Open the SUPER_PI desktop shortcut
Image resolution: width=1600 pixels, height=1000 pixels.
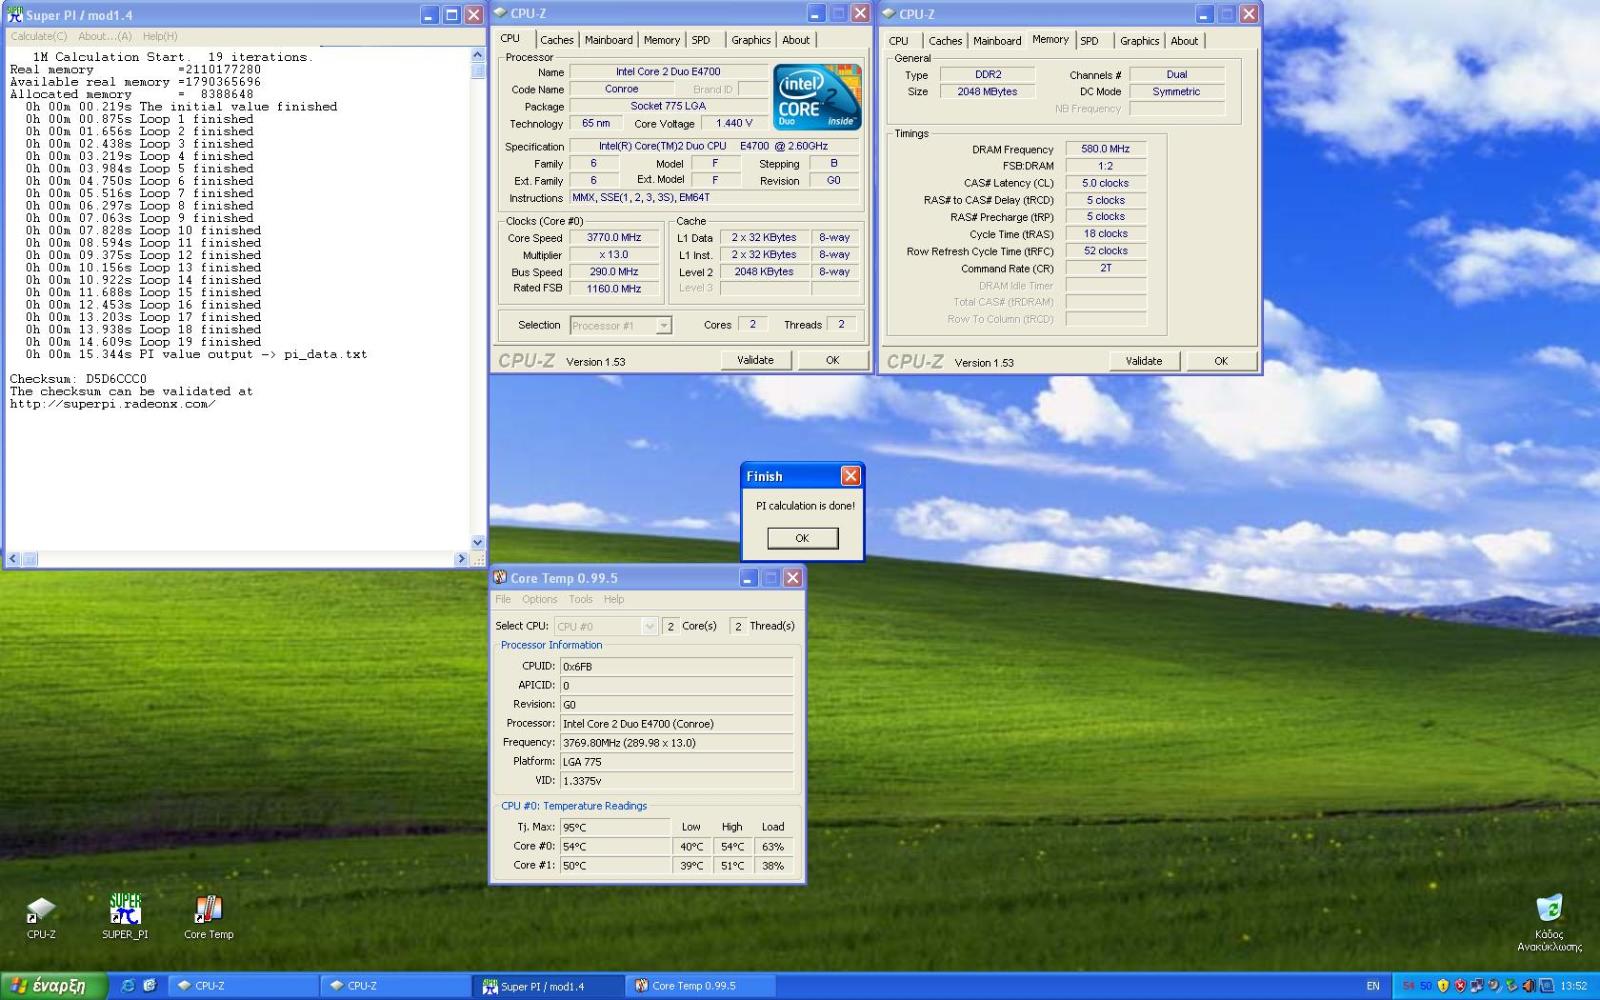pyautogui.click(x=125, y=916)
